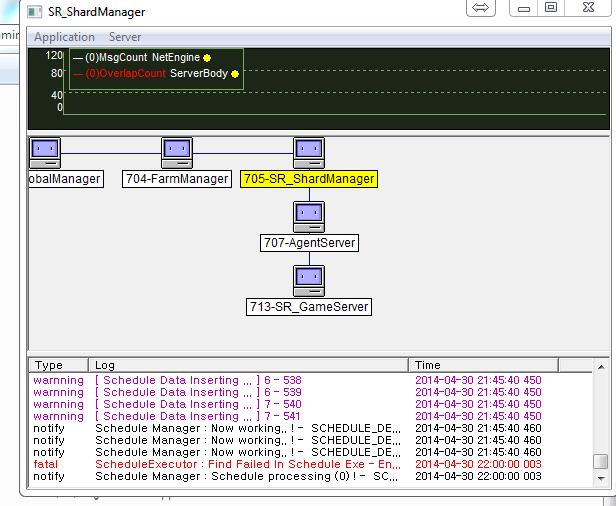
Task: Select the Schedule processing (0) notify row
Action: (310, 476)
